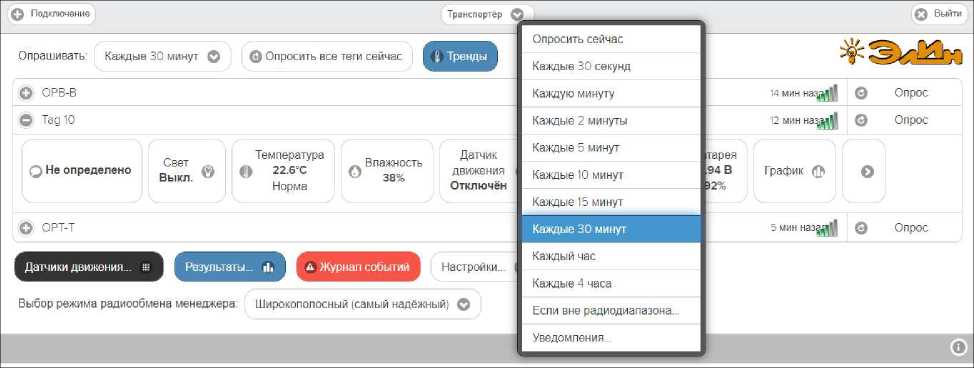
Task: Click the Датчик движения Отключён tile
Action: tap(478, 171)
